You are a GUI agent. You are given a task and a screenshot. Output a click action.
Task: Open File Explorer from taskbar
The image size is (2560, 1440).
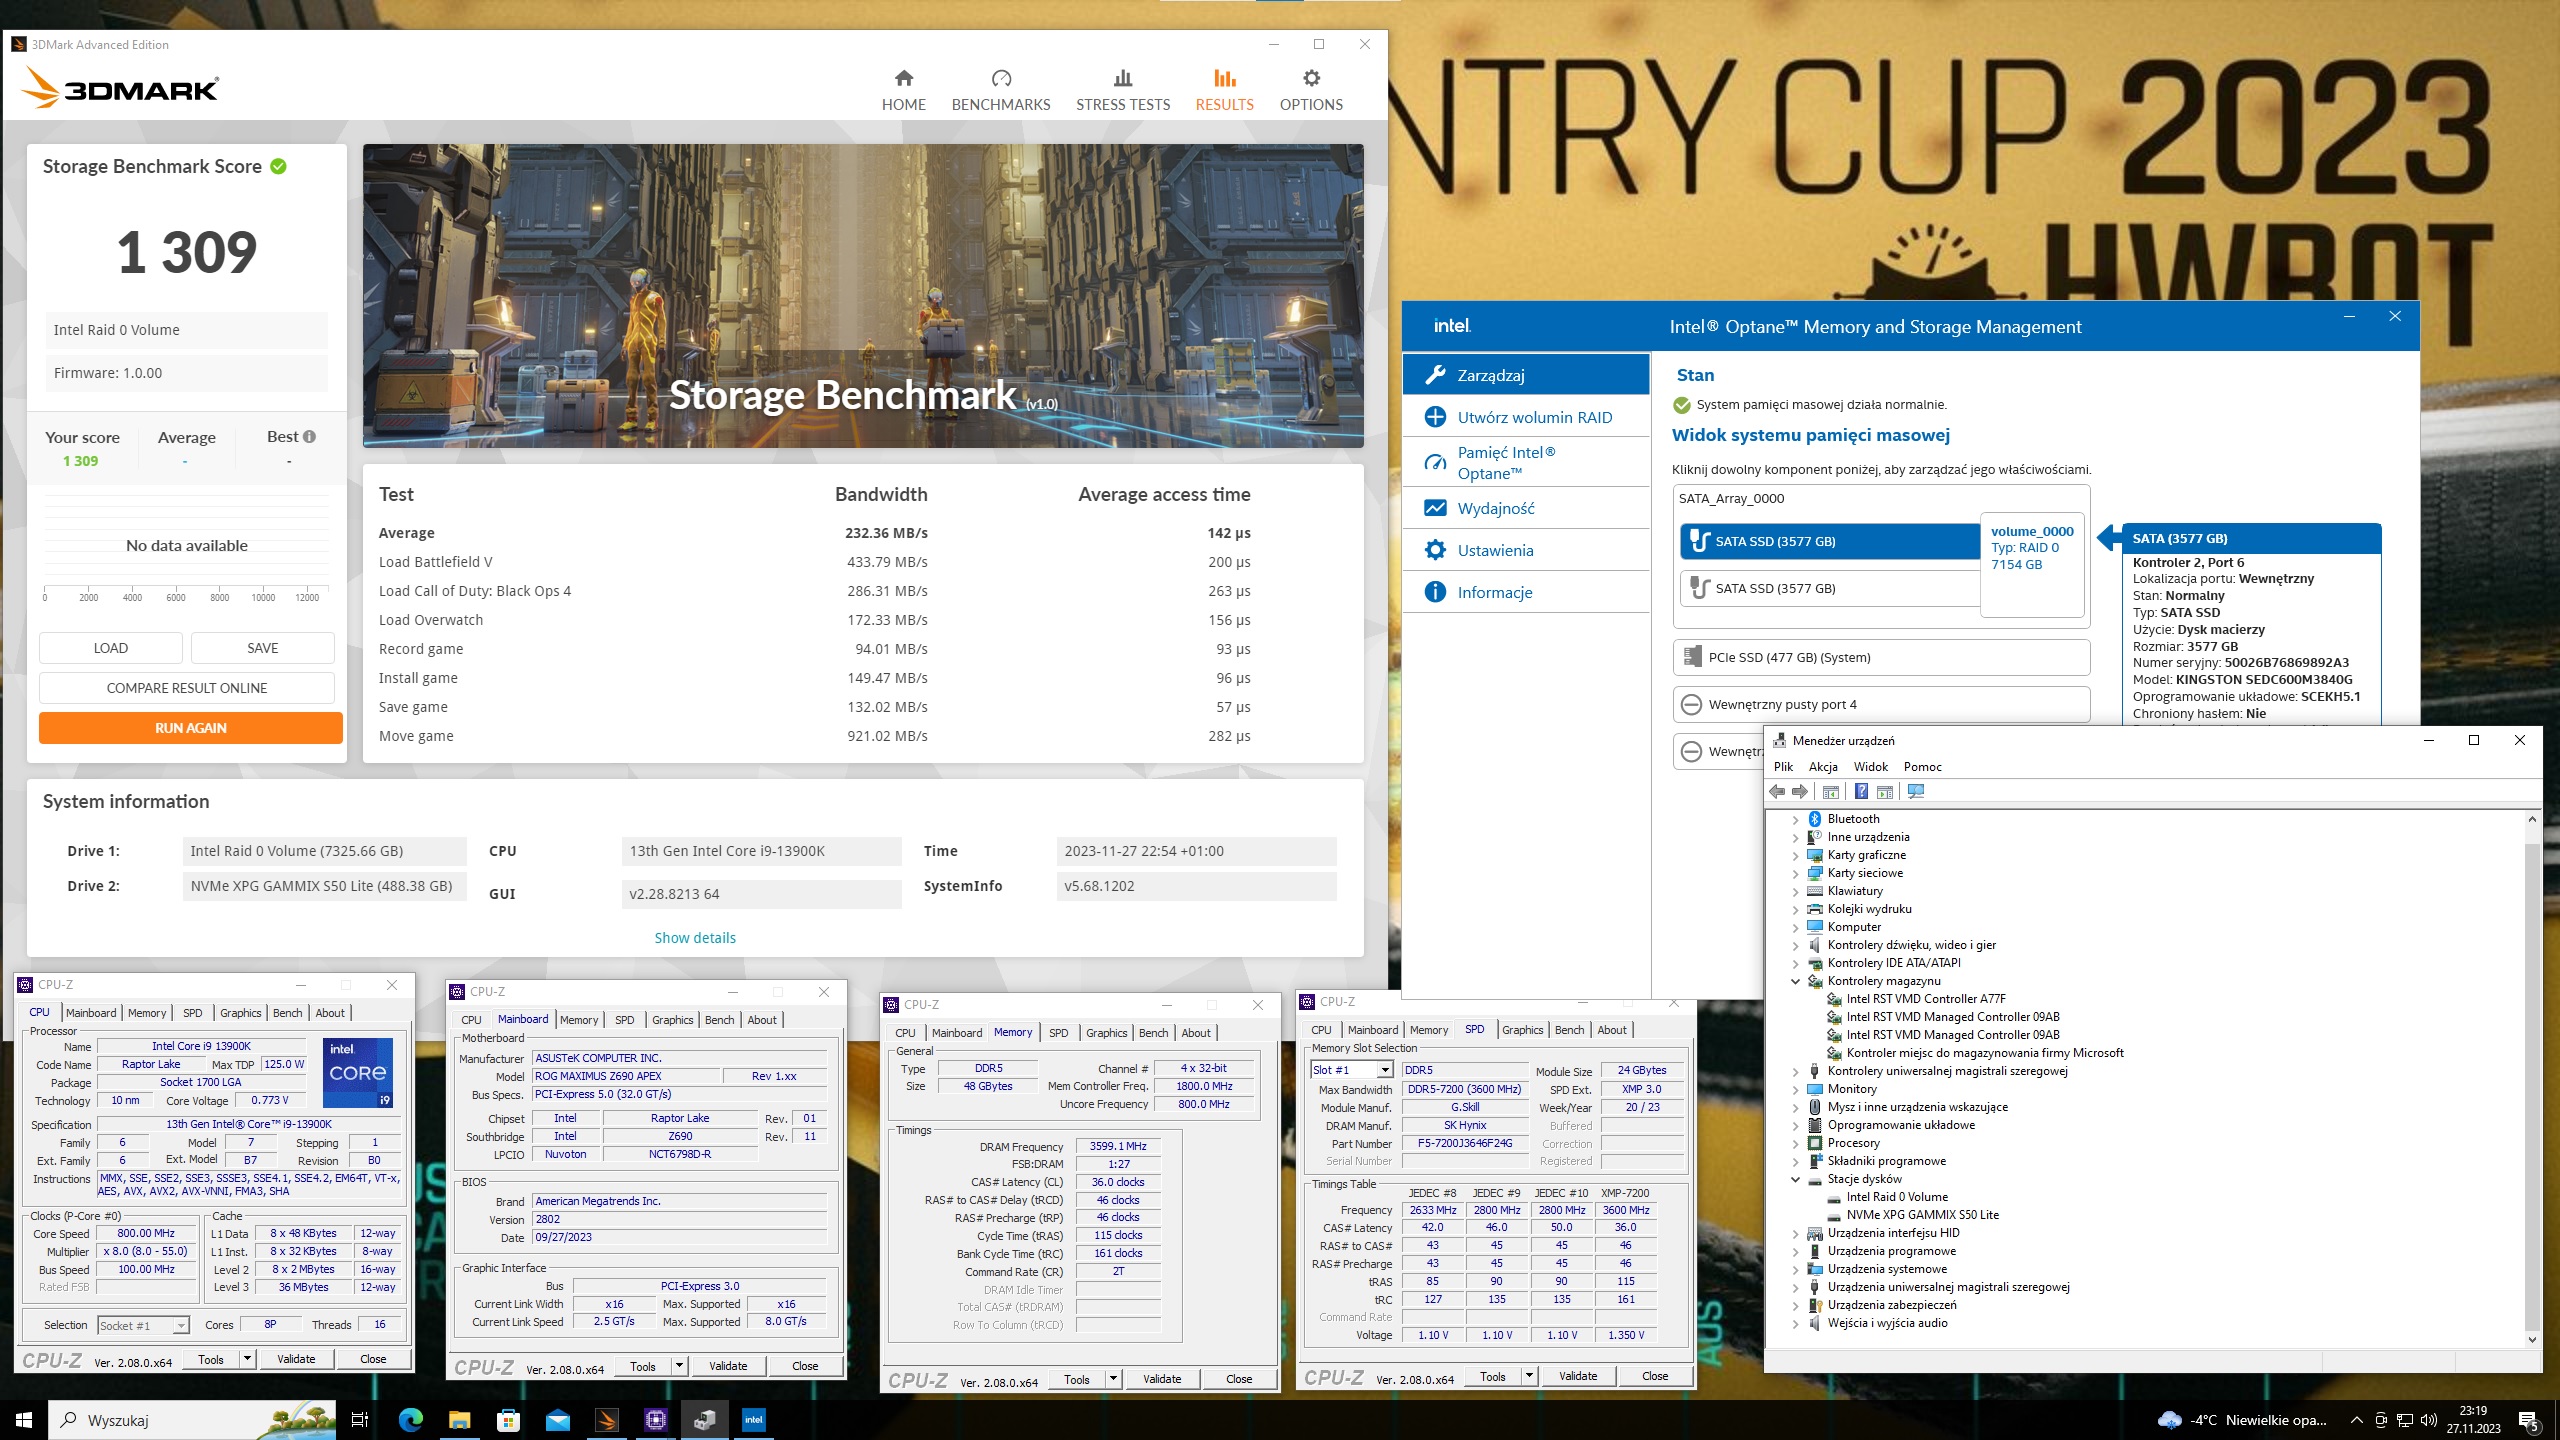point(459,1420)
